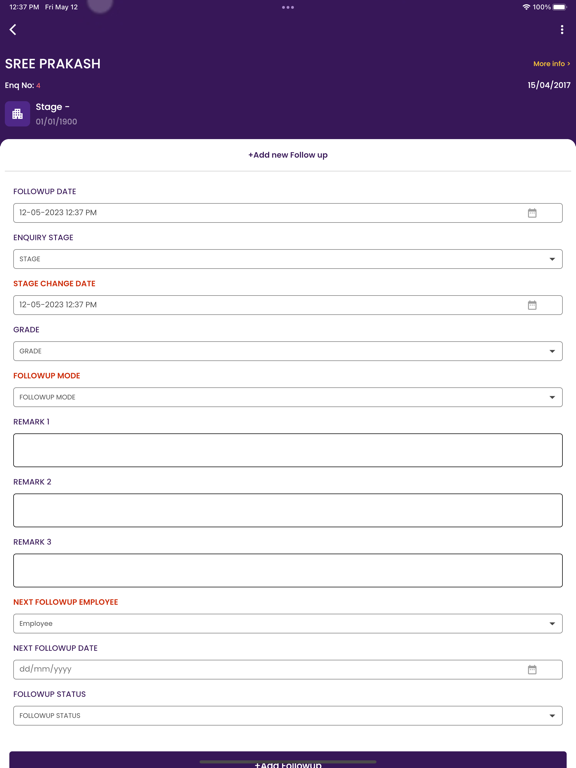
Task: Tap the building stage icon
Action: tap(18, 114)
